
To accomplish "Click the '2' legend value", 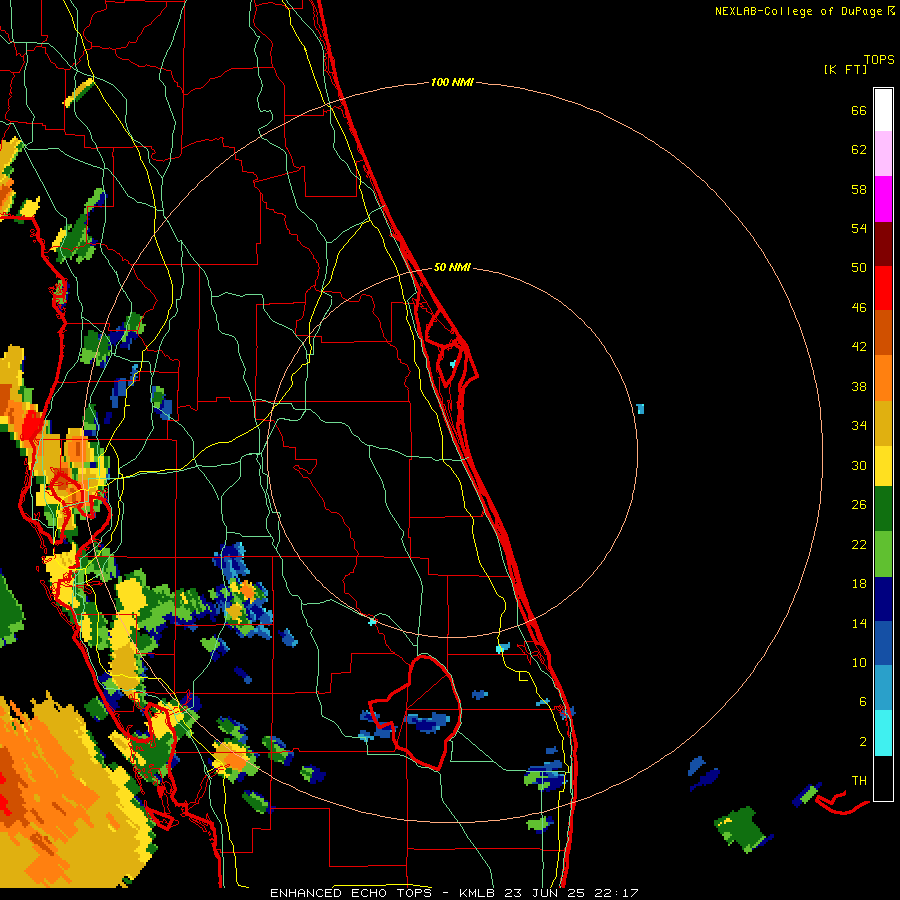I will (x=863, y=742).
